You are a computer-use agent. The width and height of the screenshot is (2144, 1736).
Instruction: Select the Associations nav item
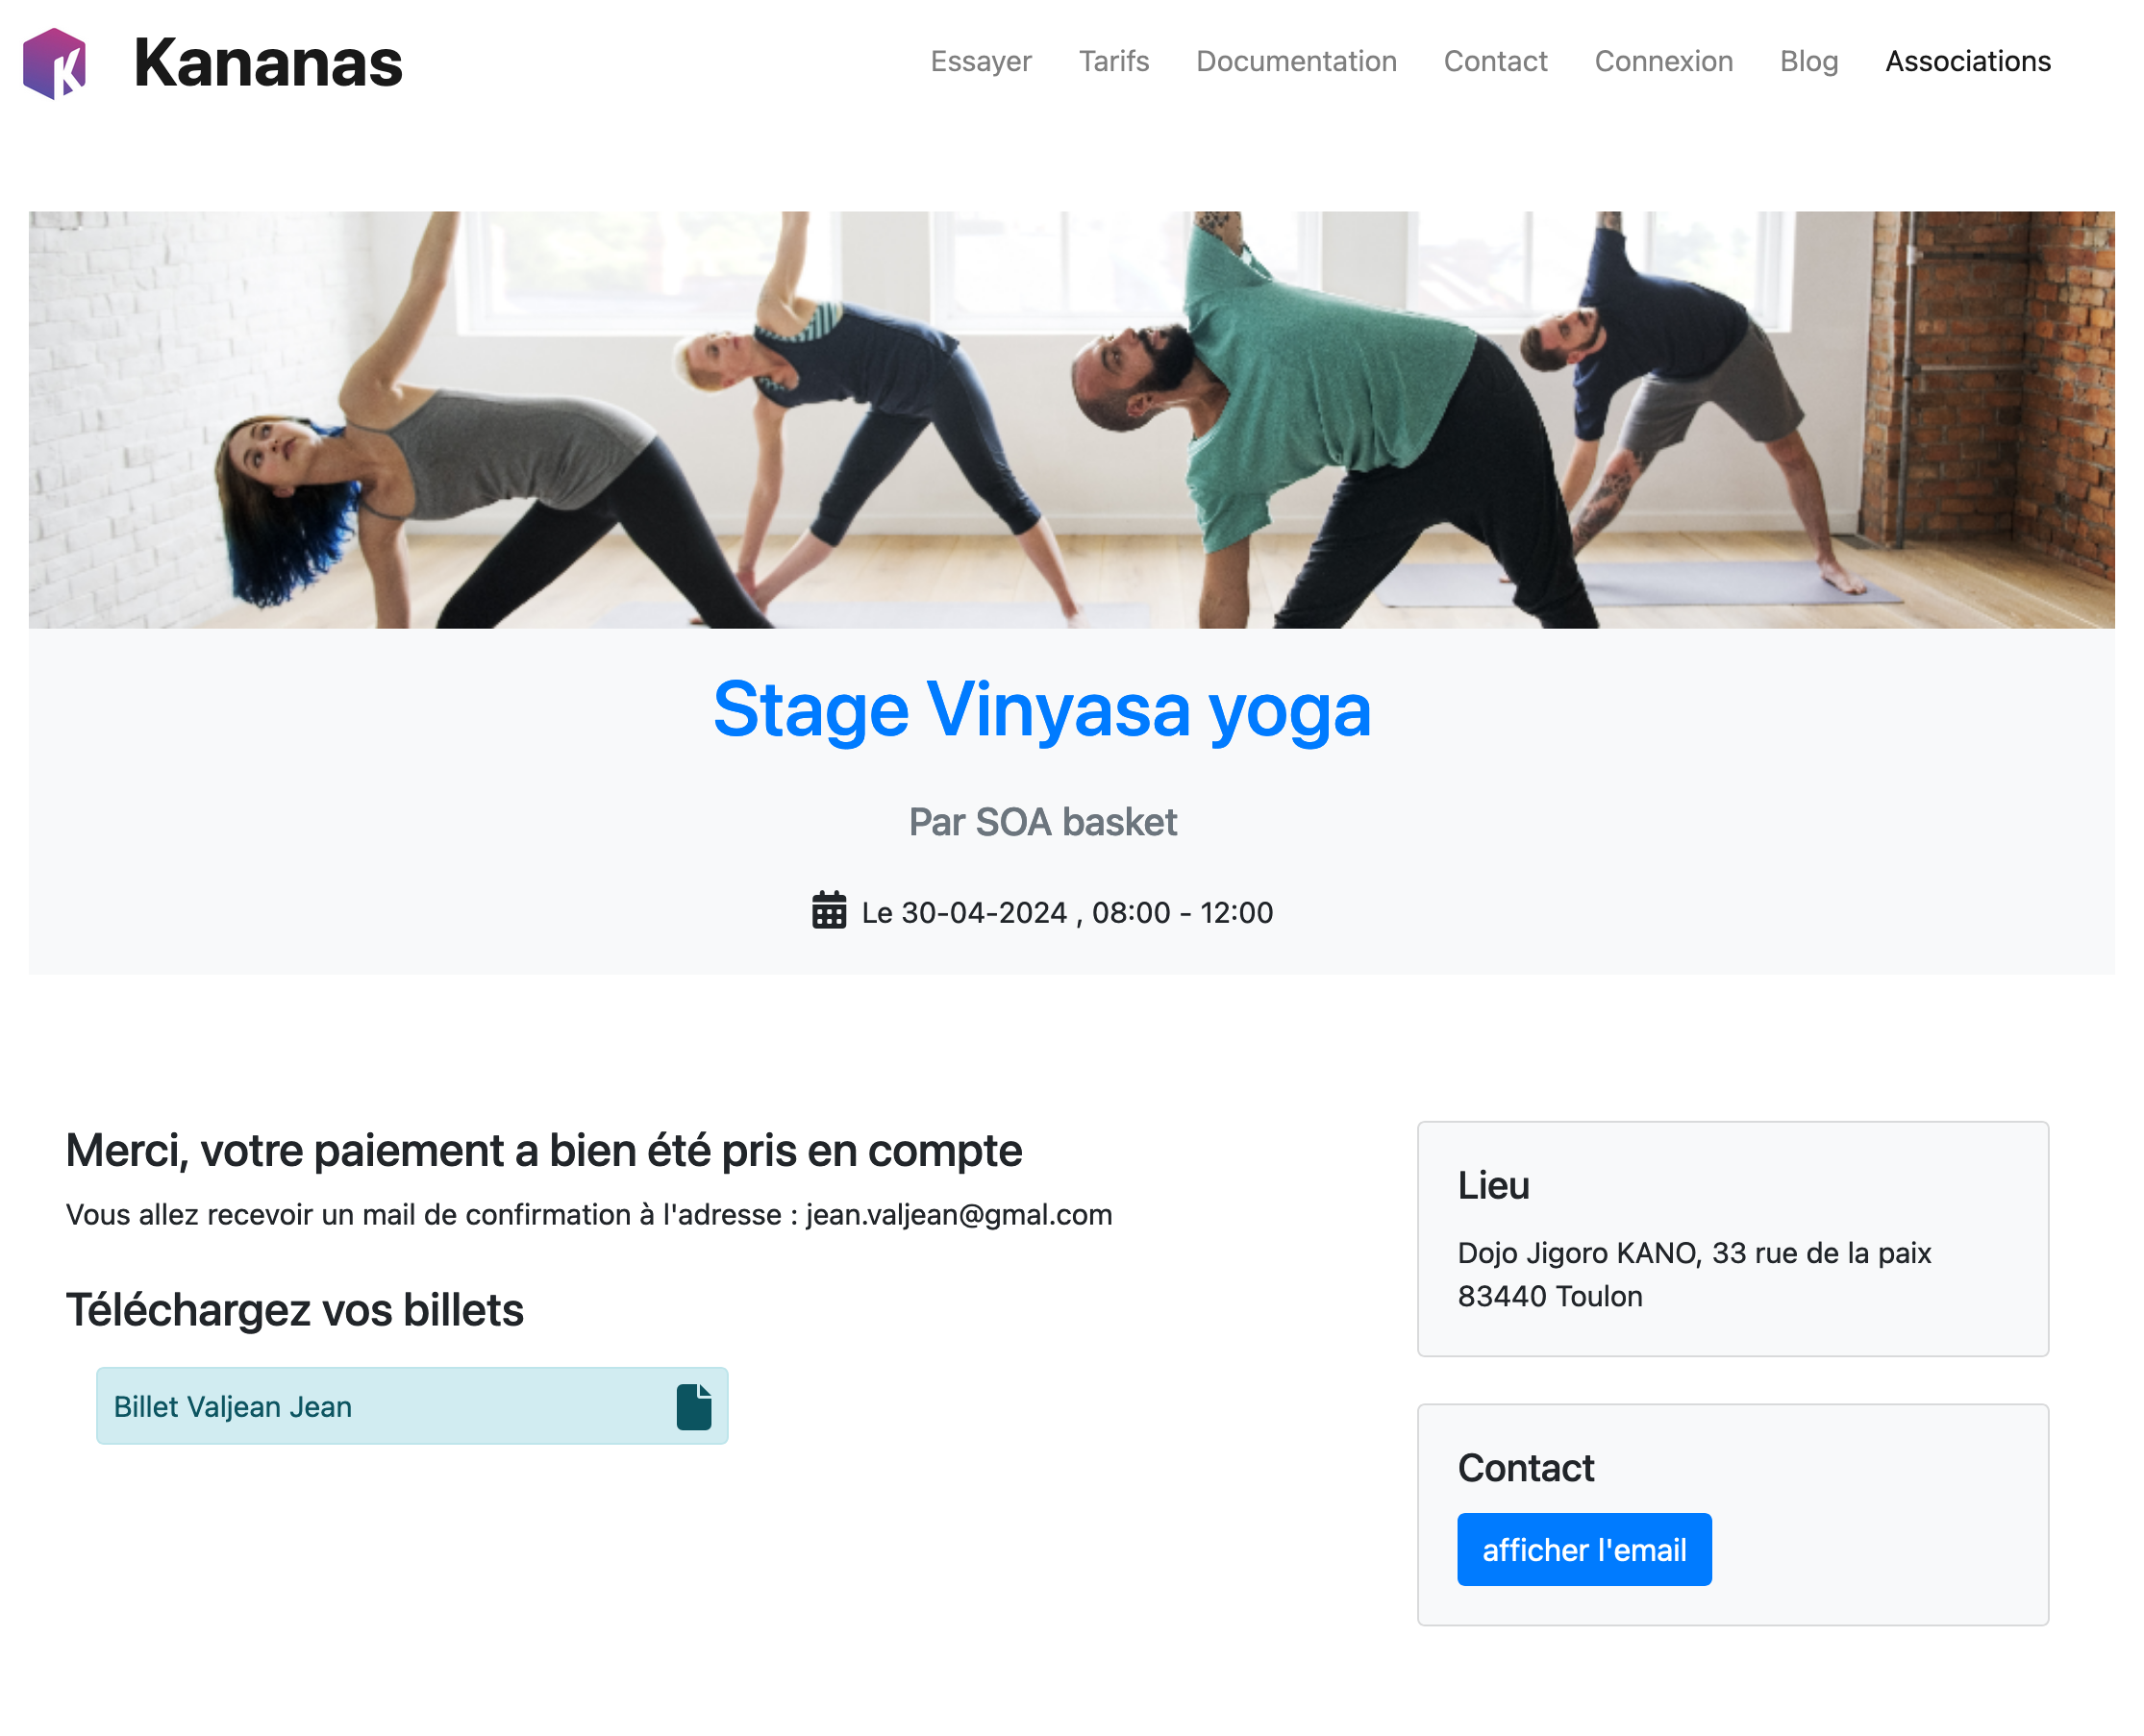coord(1967,62)
